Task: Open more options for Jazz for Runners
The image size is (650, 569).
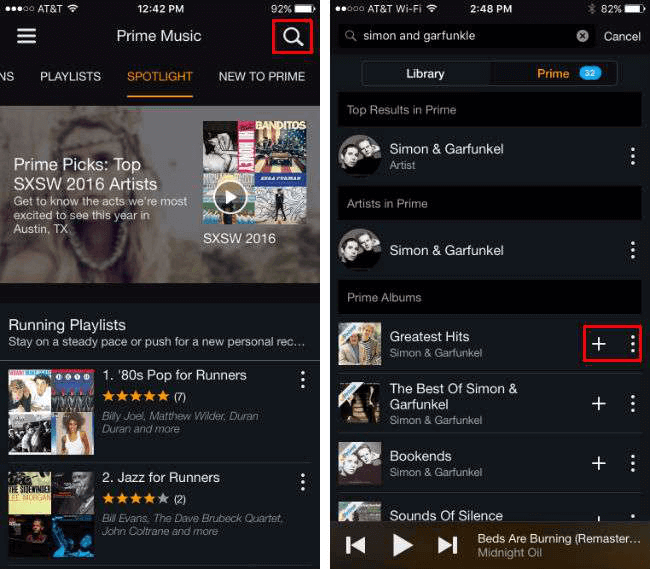Action: pos(303,482)
